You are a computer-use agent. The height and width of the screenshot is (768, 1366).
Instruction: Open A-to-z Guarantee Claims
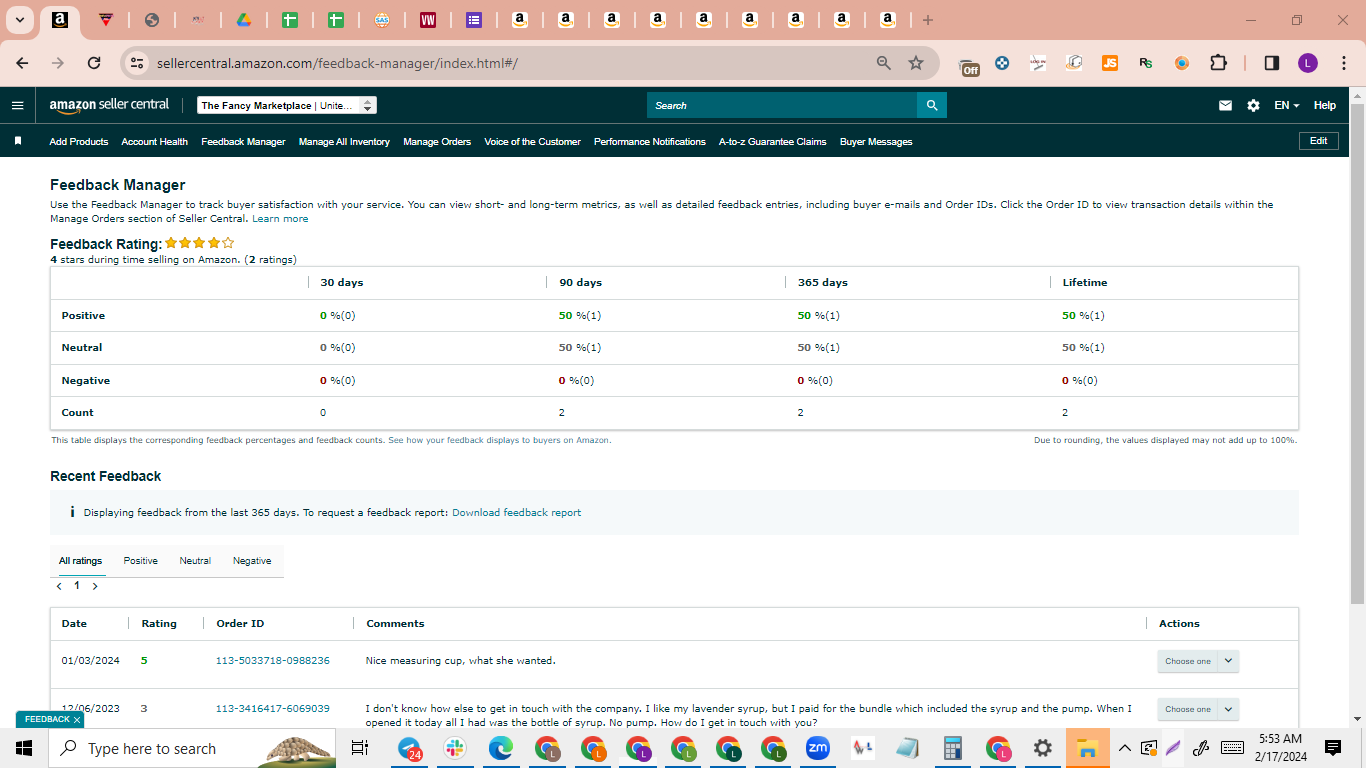pos(773,142)
